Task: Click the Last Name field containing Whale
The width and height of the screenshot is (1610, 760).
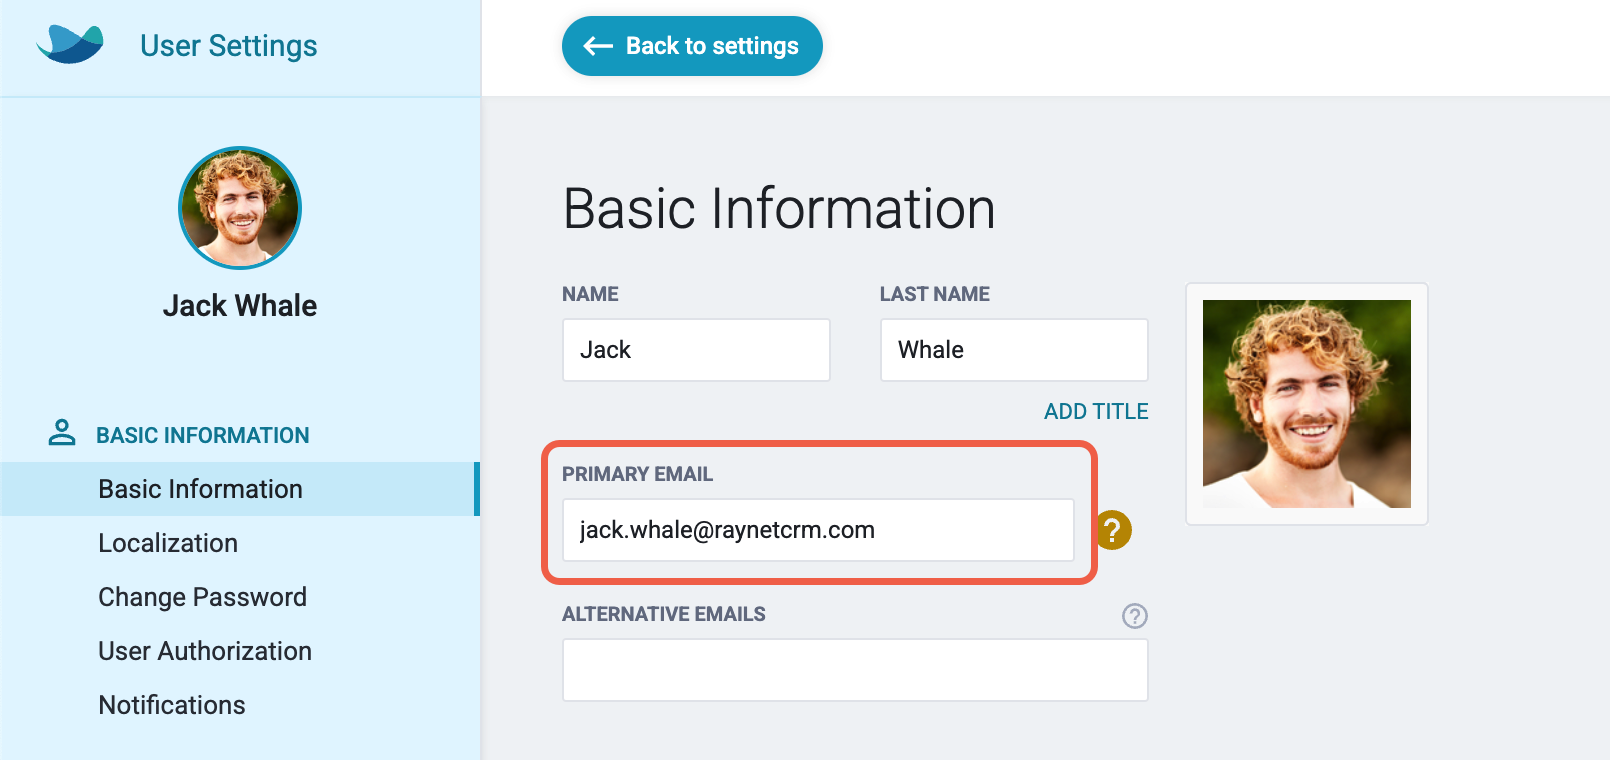Action: click(1014, 350)
